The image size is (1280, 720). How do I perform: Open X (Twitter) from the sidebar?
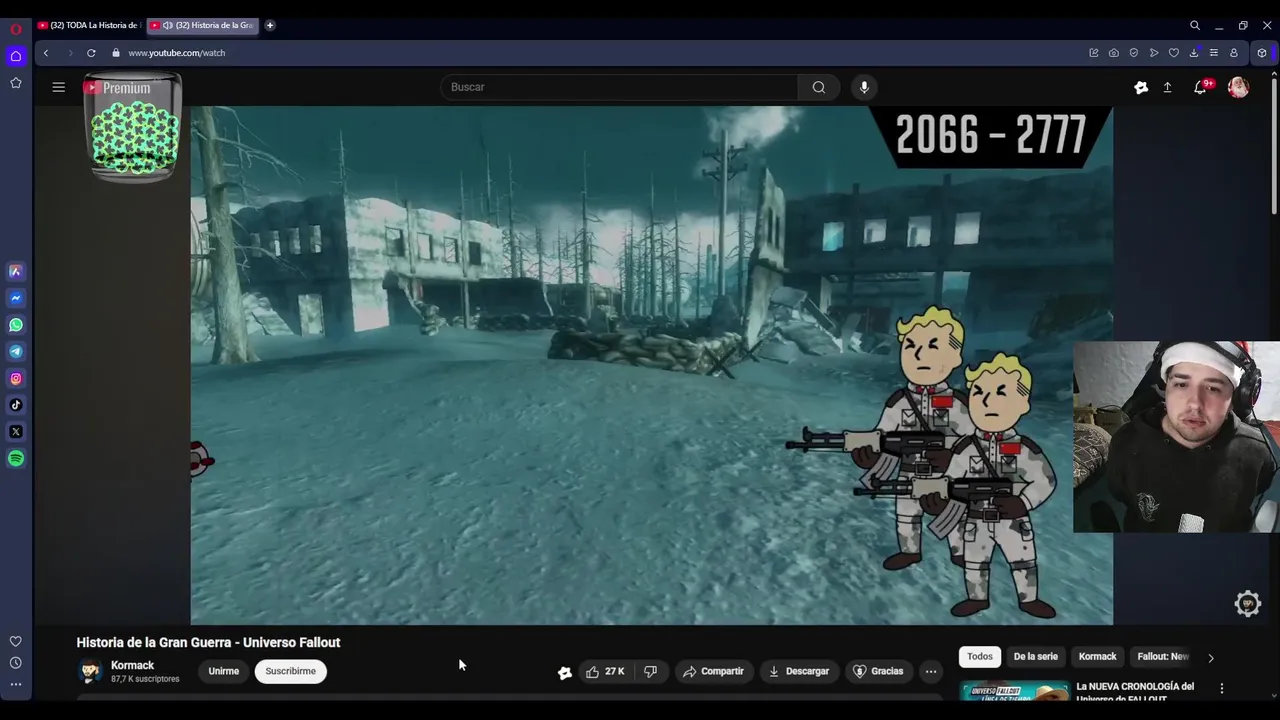click(x=16, y=432)
